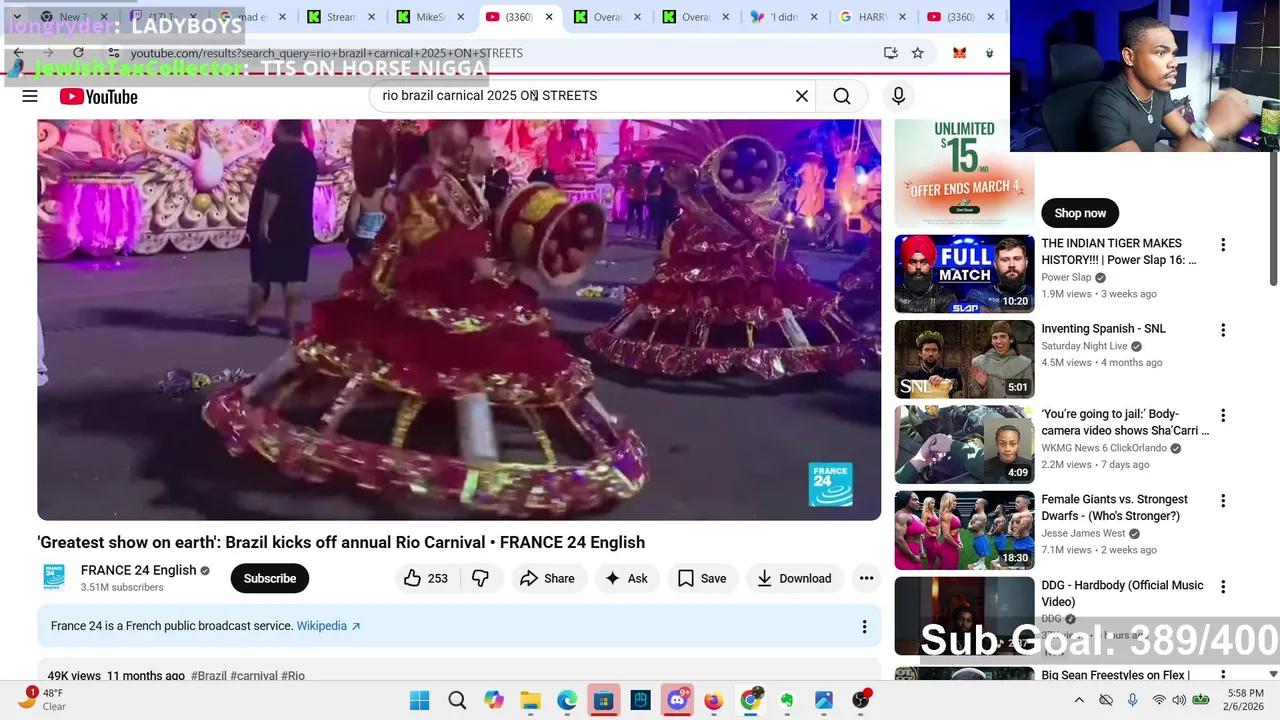Open Microsoft Store from the taskbar

(604, 701)
